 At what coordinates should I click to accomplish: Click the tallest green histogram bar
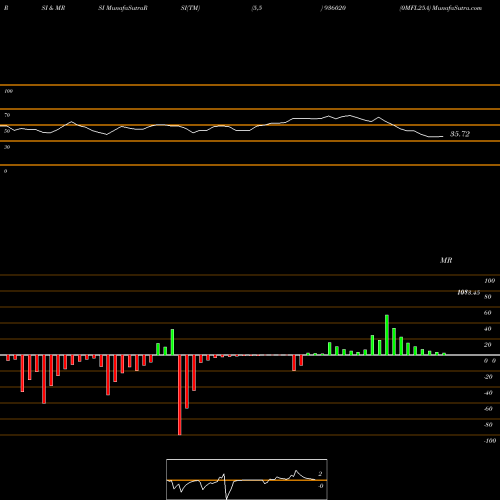pos(387,335)
